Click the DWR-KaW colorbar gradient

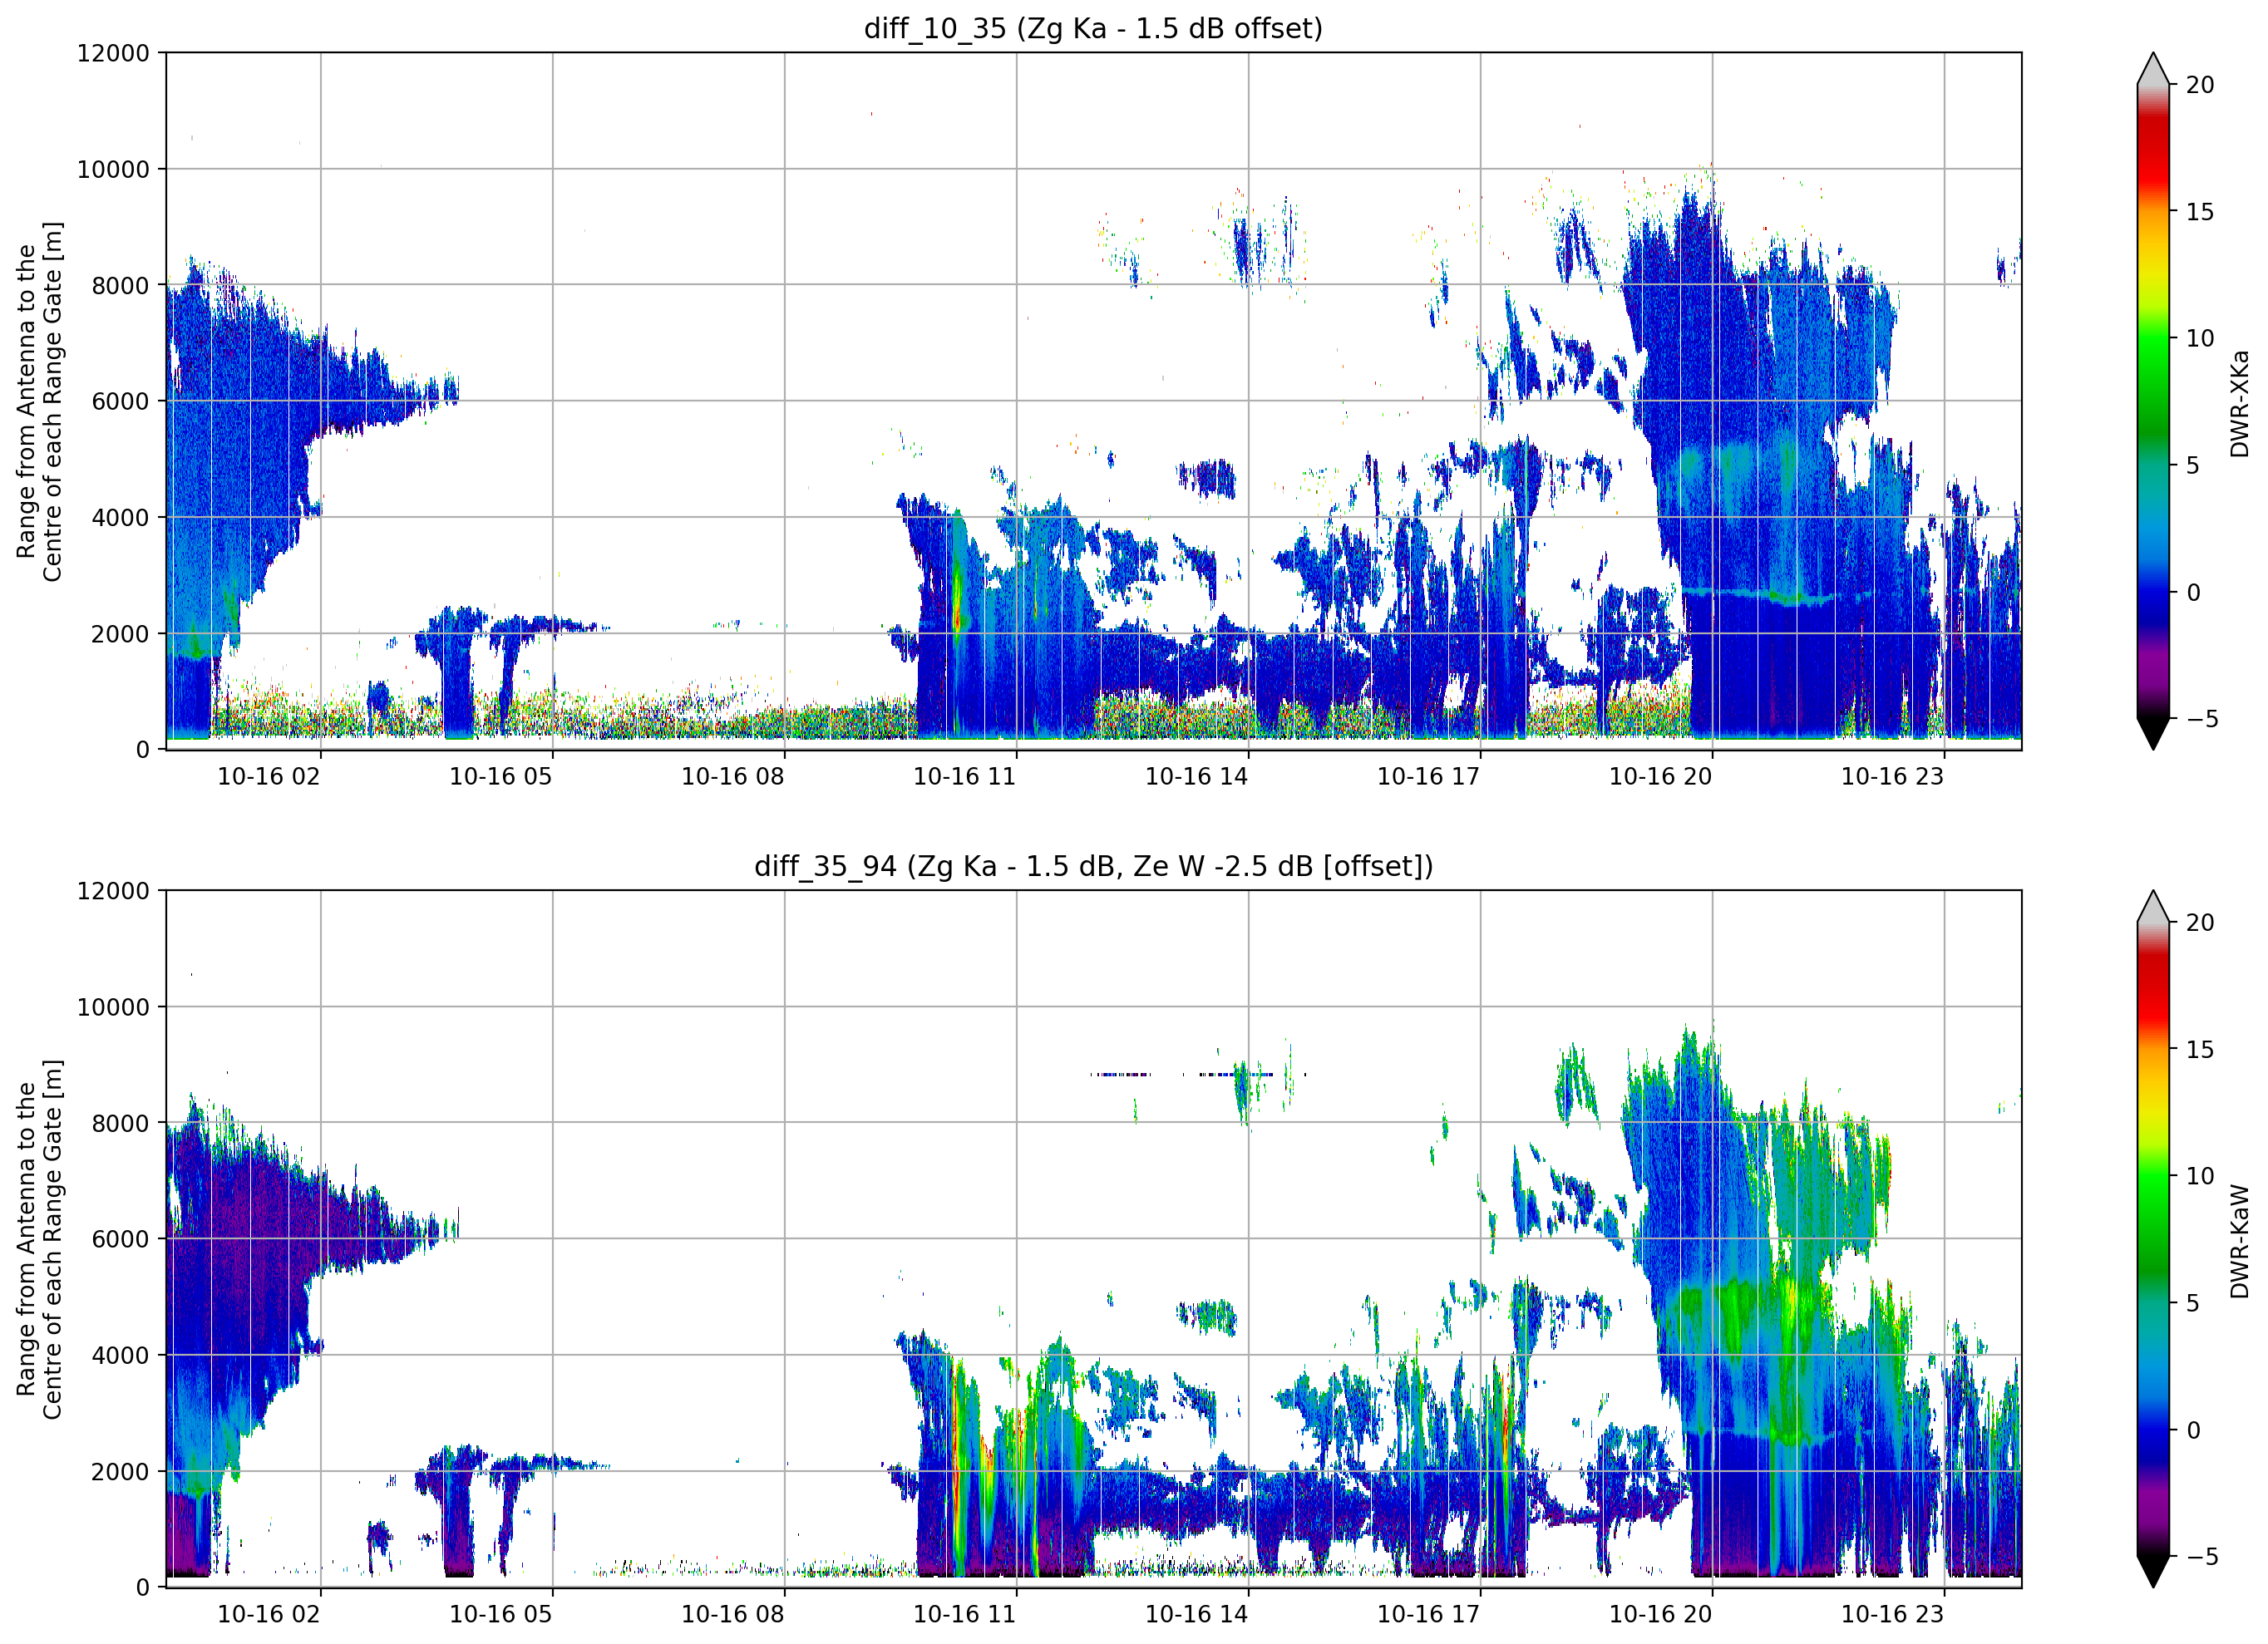(x=2153, y=1239)
